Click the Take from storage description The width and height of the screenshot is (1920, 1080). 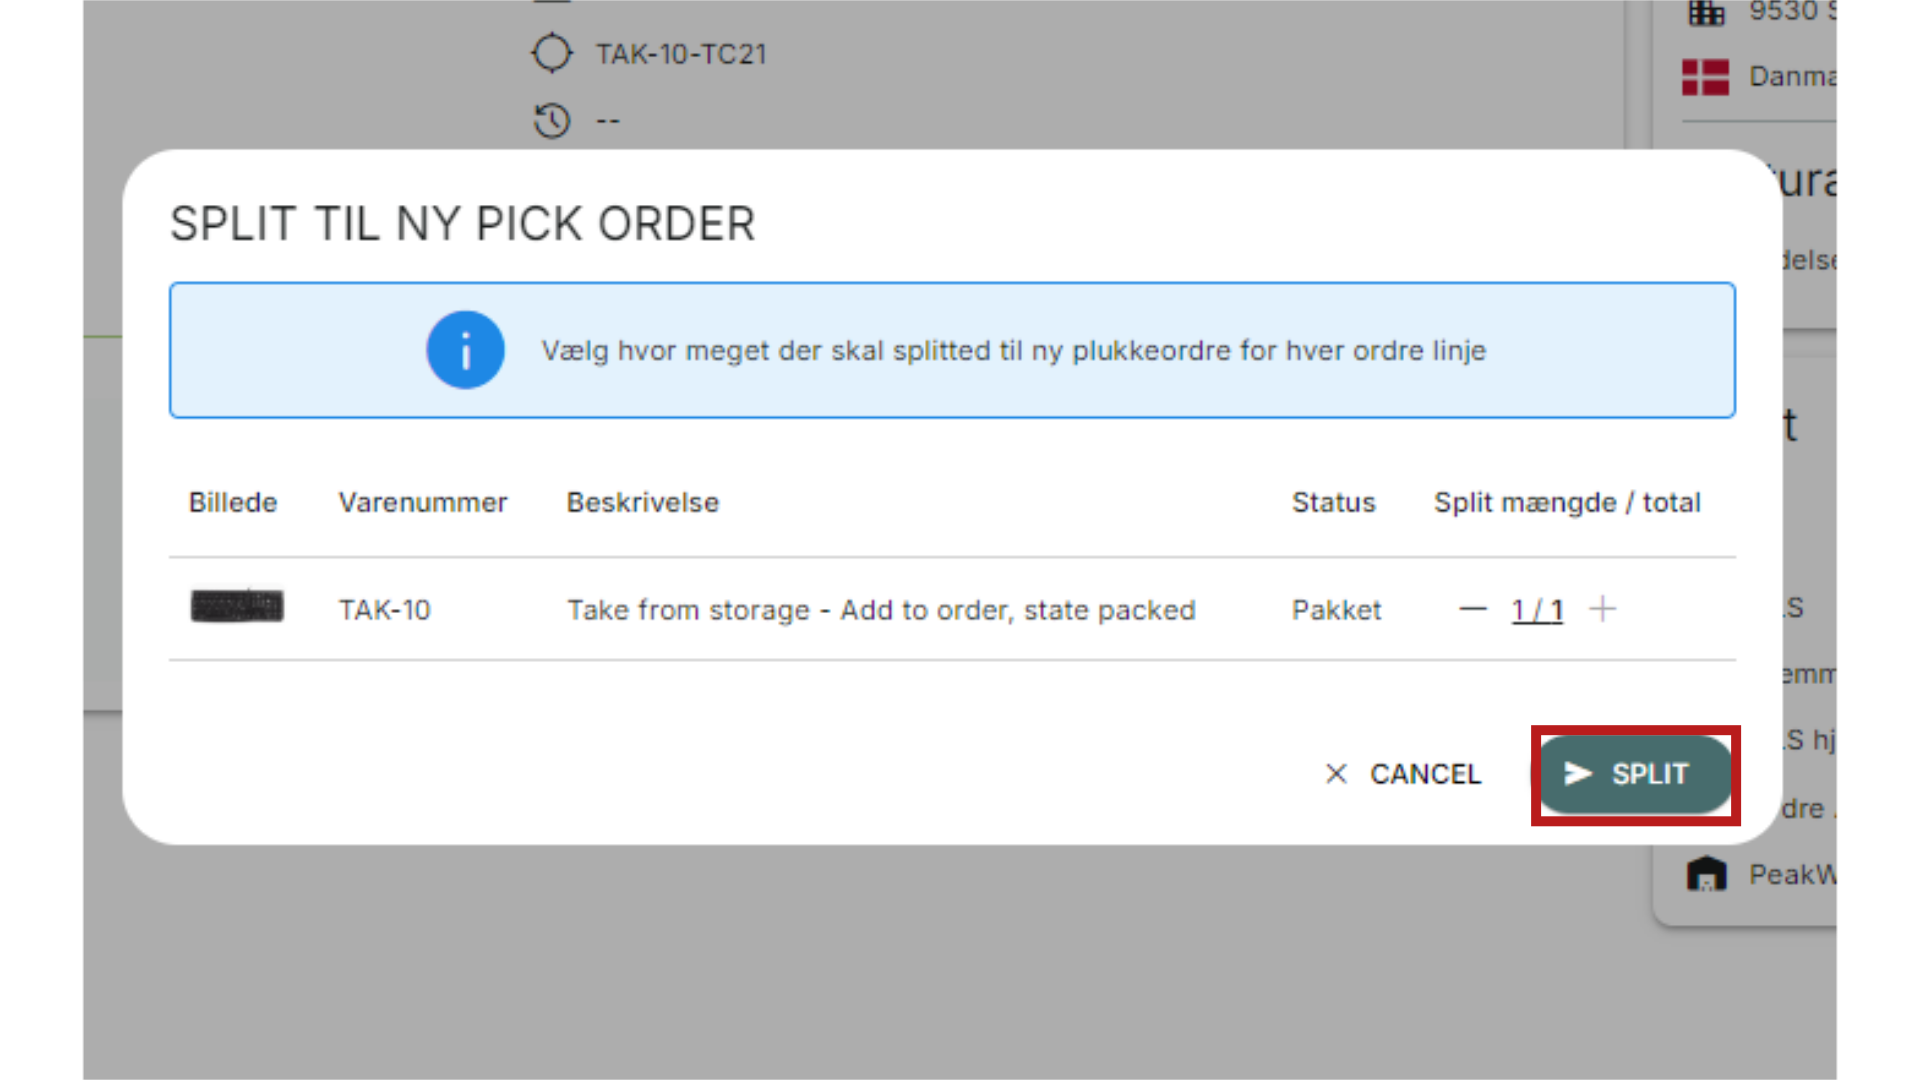881,610
